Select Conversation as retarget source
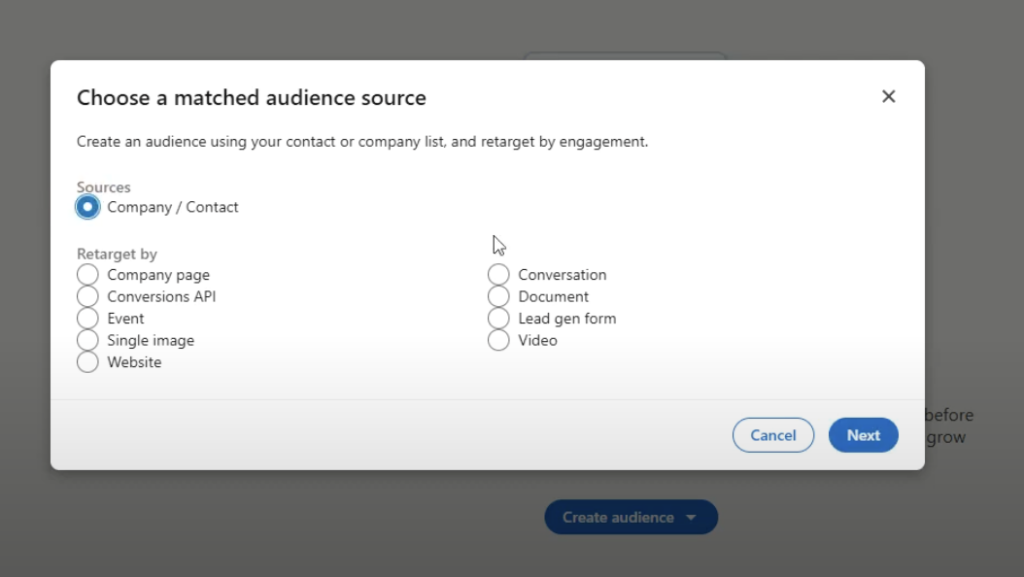This screenshot has width=1024, height=577. (x=498, y=274)
